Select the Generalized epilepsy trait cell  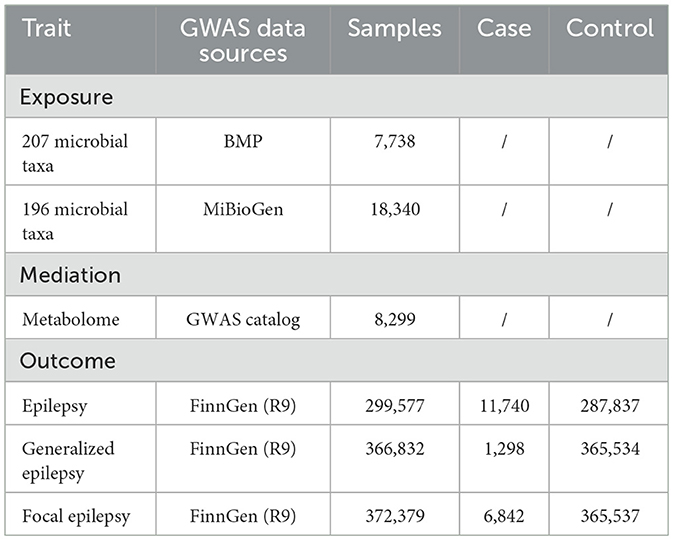(66, 460)
